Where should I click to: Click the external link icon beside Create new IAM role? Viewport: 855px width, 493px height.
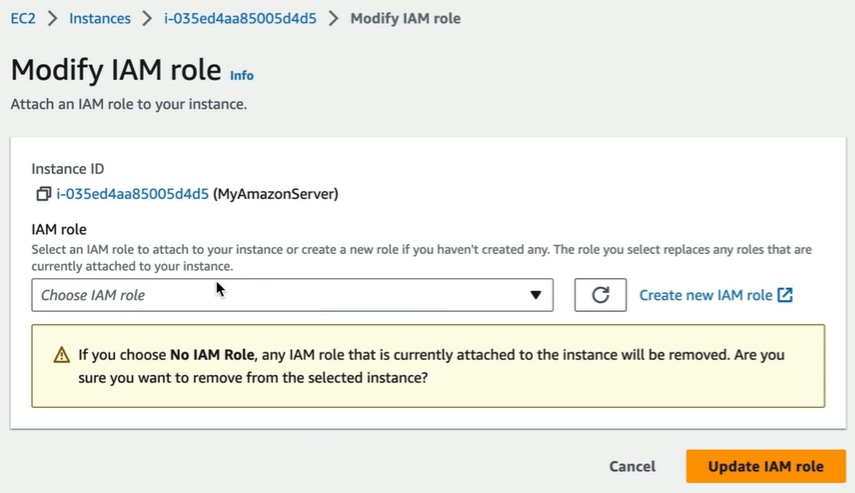(785, 295)
